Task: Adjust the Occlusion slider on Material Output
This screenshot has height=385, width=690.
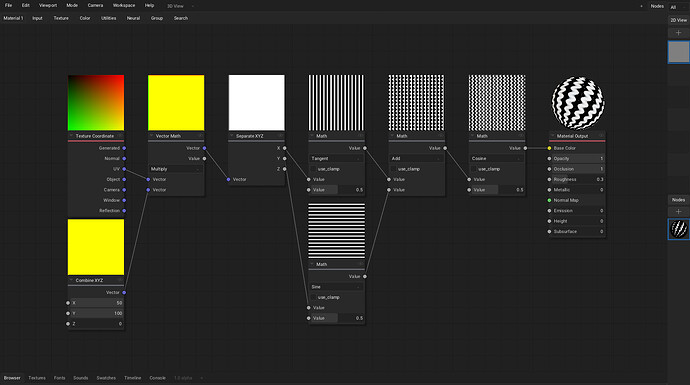Action: pyautogui.click(x=578, y=169)
